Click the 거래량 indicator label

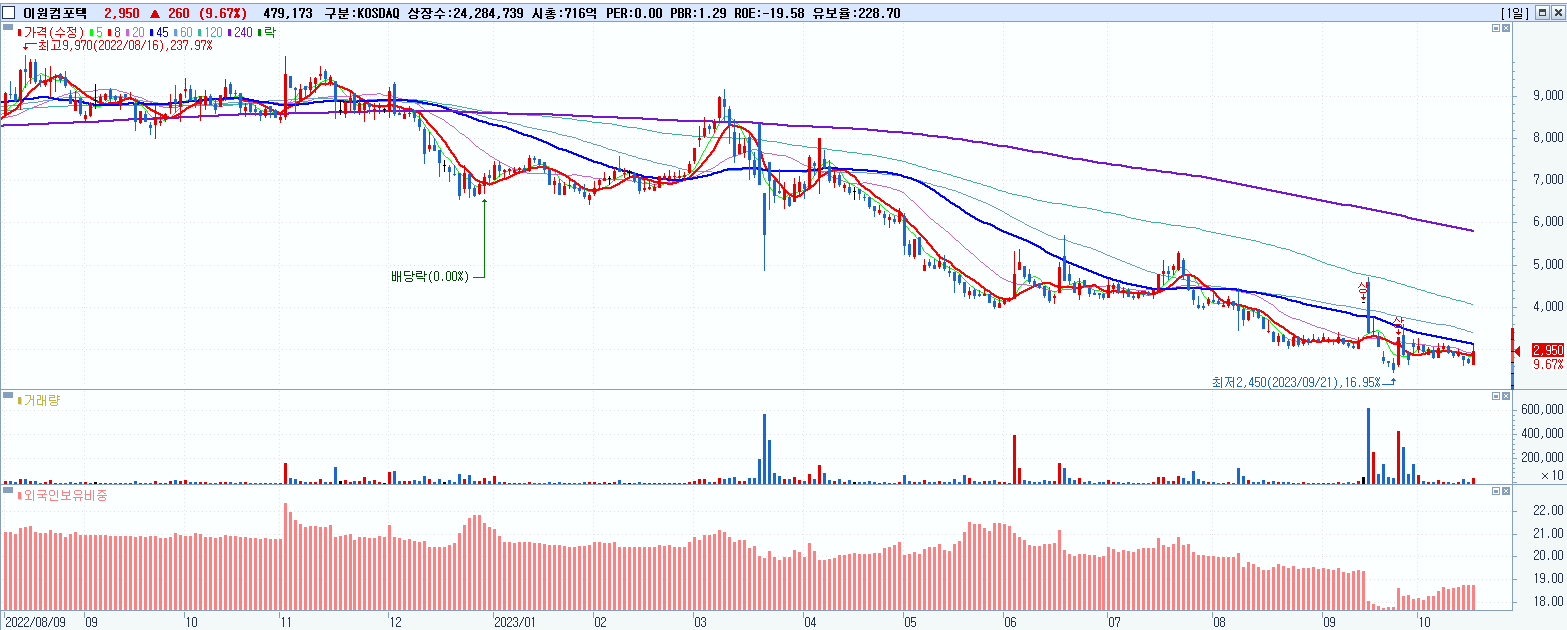click(x=40, y=400)
